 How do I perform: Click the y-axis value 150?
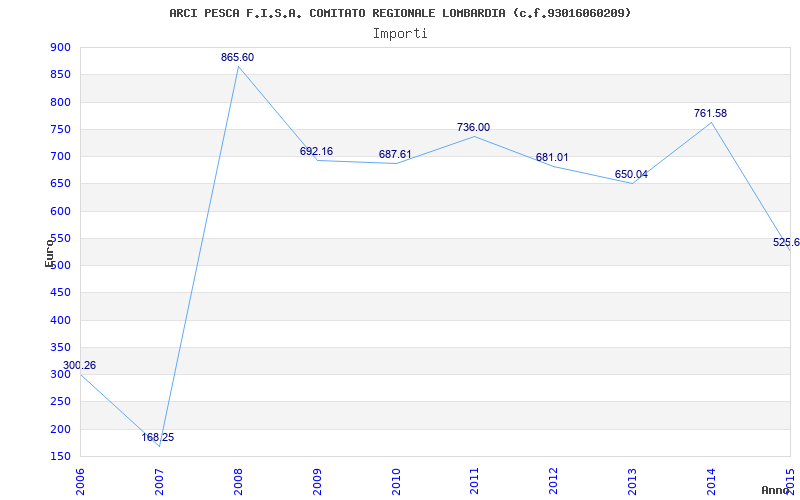click(60, 456)
